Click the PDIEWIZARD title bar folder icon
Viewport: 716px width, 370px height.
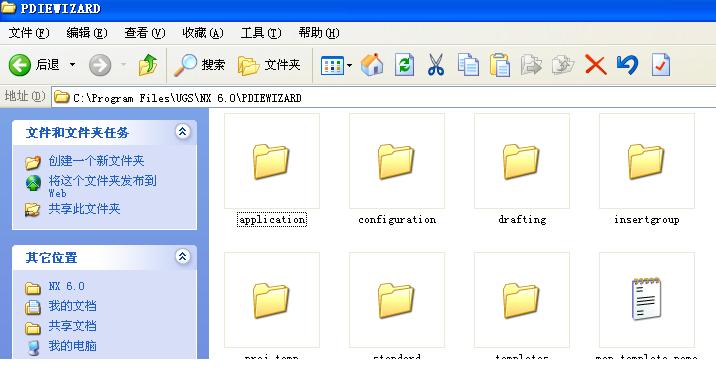point(9,8)
